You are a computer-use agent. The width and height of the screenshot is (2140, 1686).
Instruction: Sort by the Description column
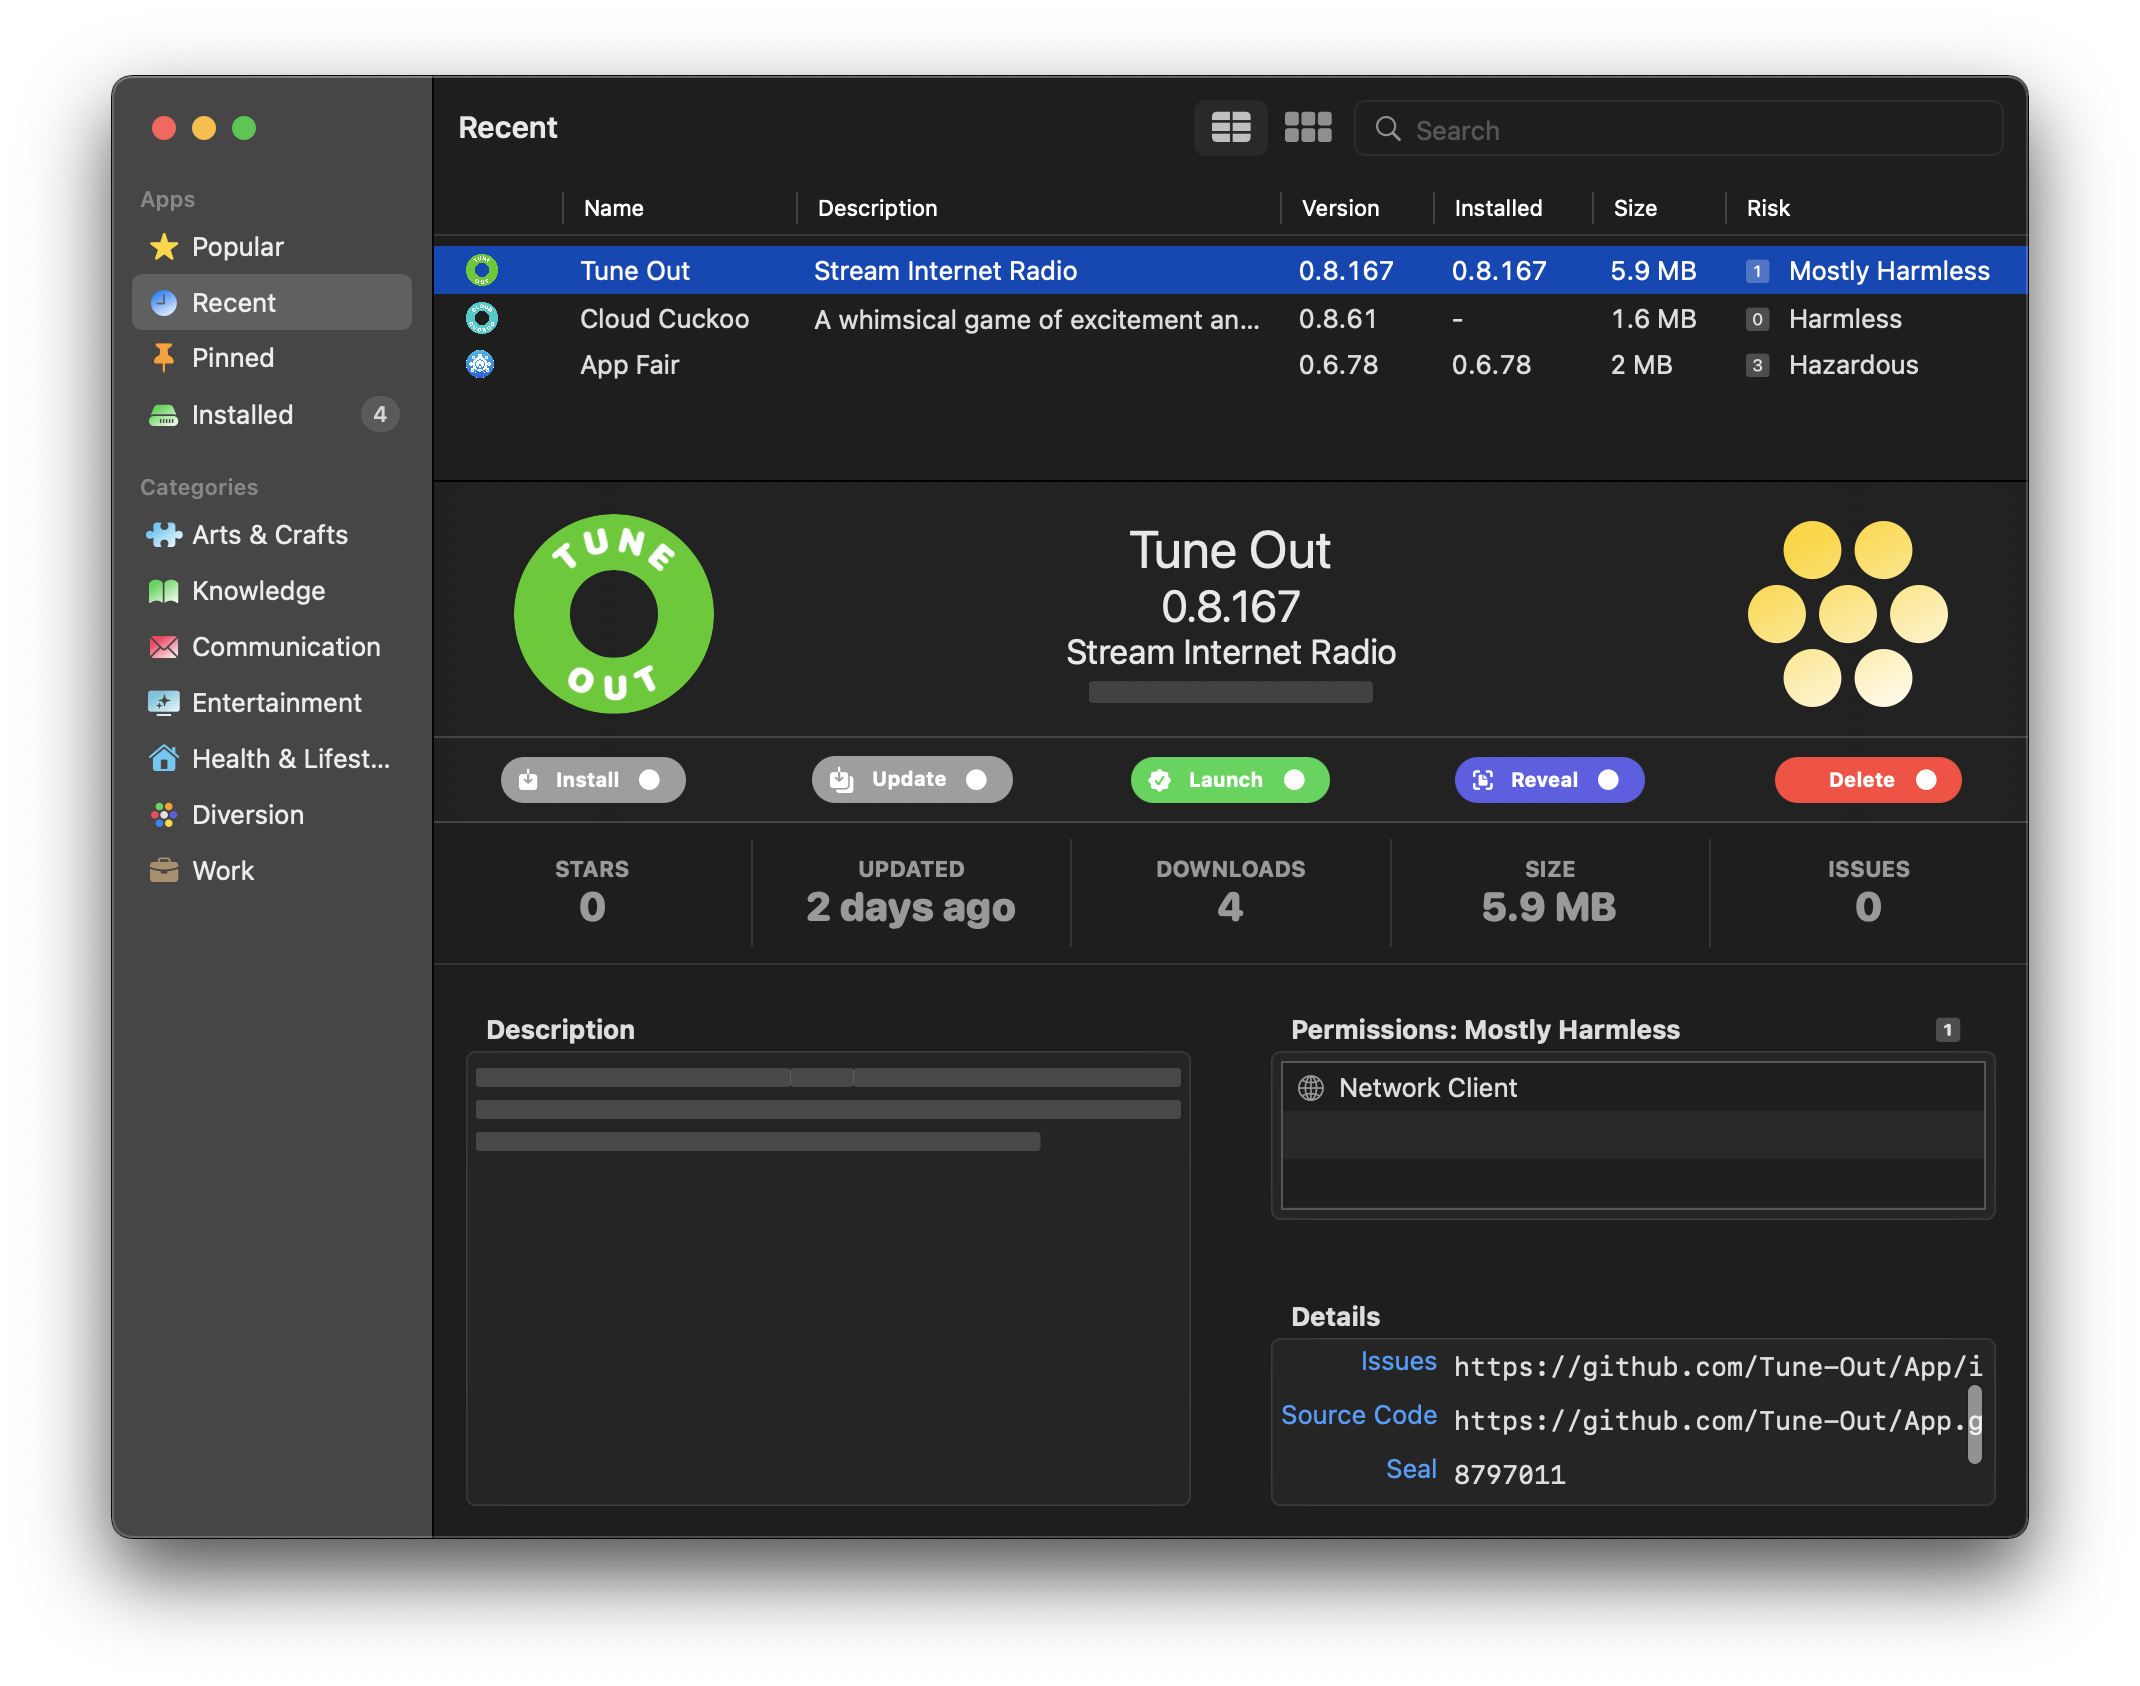point(1038,208)
